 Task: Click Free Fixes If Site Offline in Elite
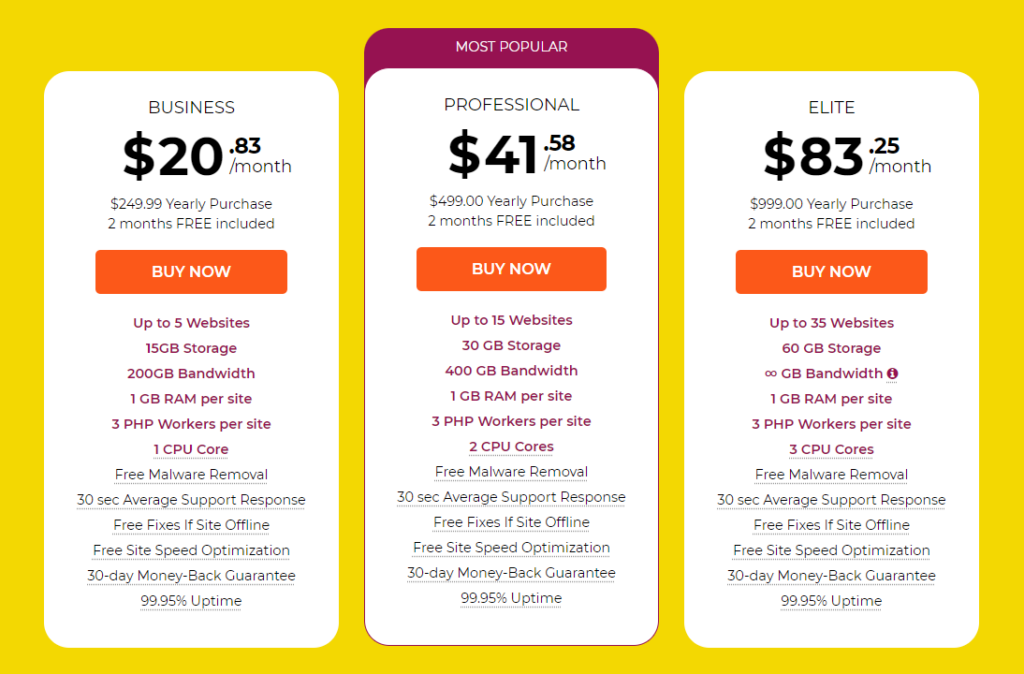(x=831, y=525)
